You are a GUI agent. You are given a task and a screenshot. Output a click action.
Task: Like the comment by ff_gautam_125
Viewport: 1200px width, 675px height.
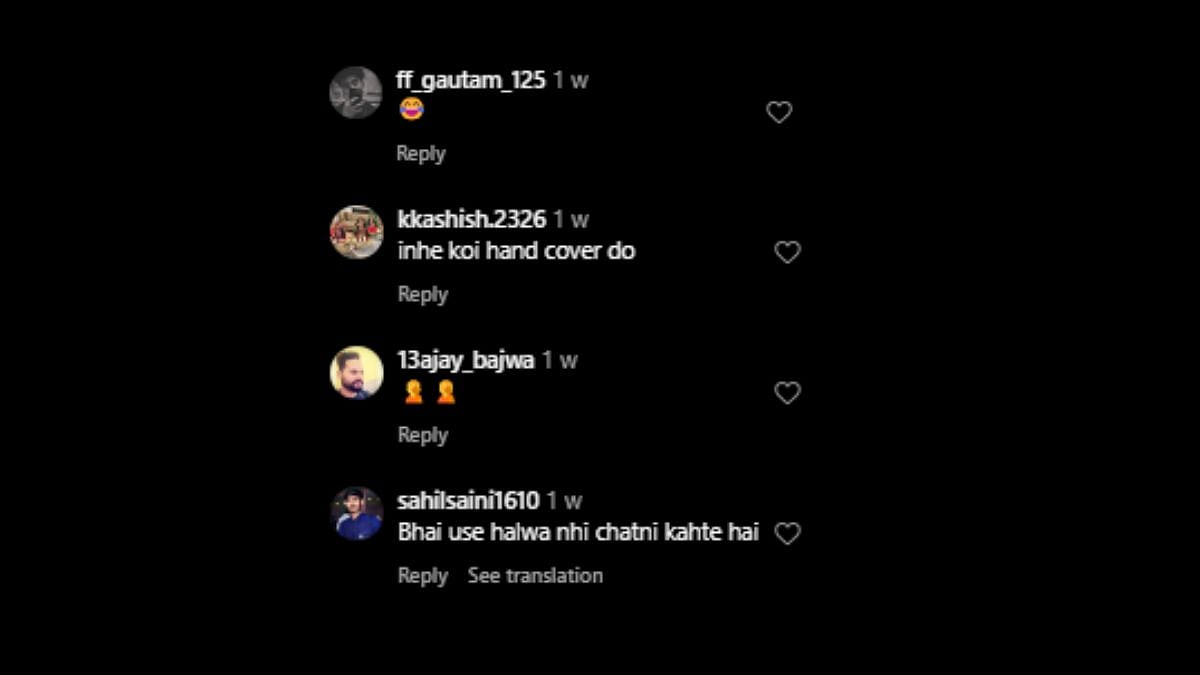point(779,113)
